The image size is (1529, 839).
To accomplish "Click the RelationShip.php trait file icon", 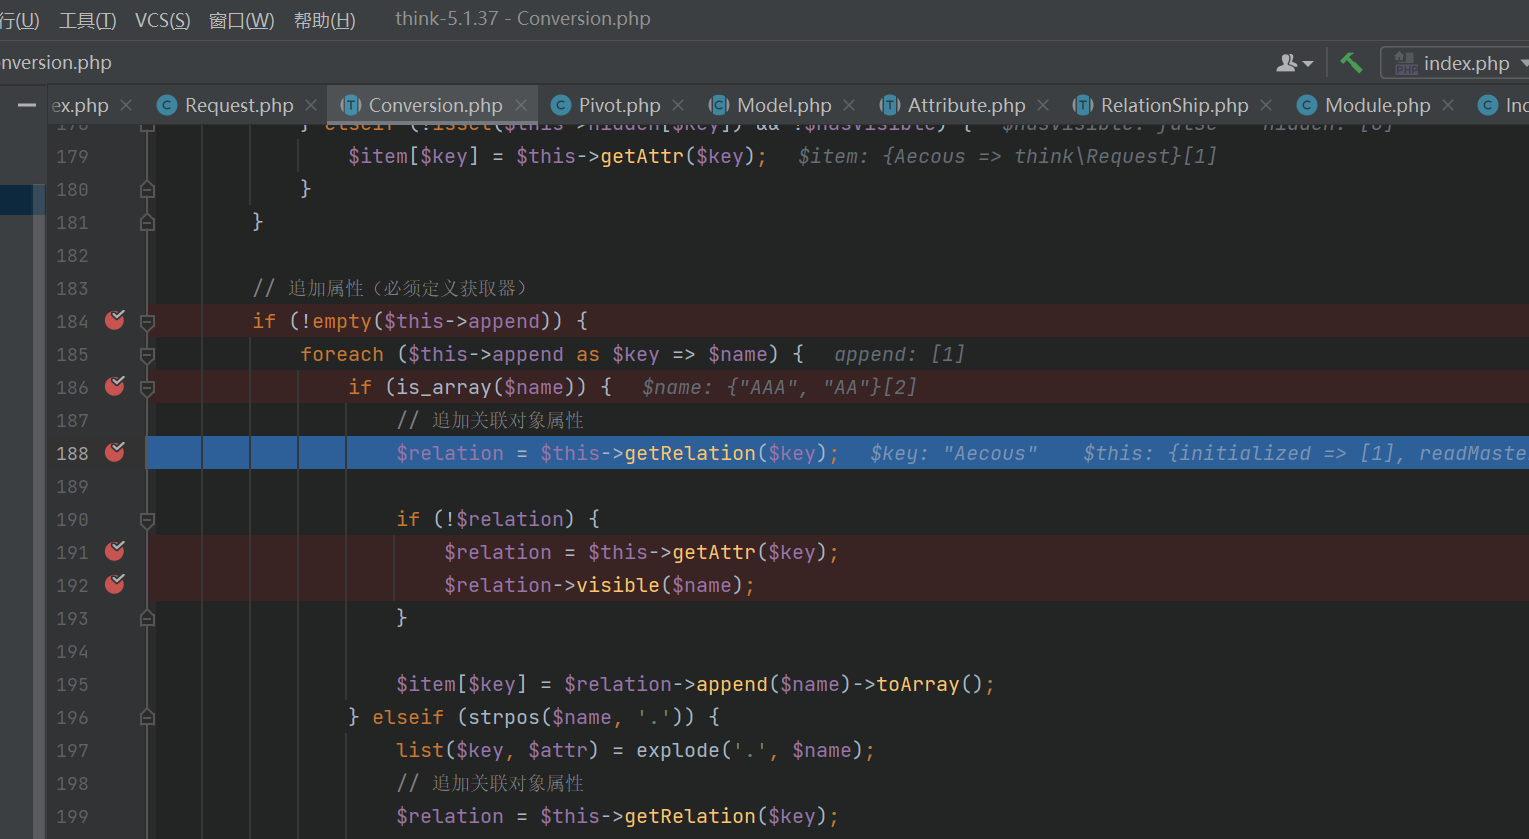I will [x=1083, y=105].
